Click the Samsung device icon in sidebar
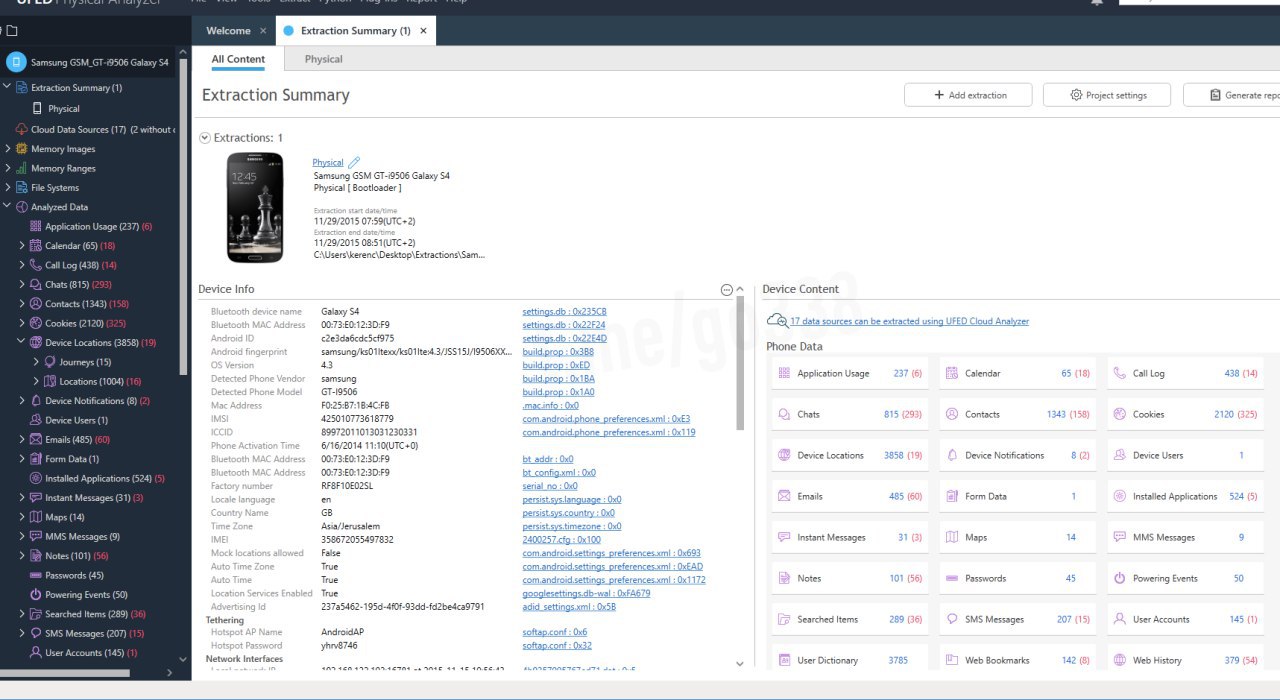This screenshot has height=700, width=1280. point(16,62)
